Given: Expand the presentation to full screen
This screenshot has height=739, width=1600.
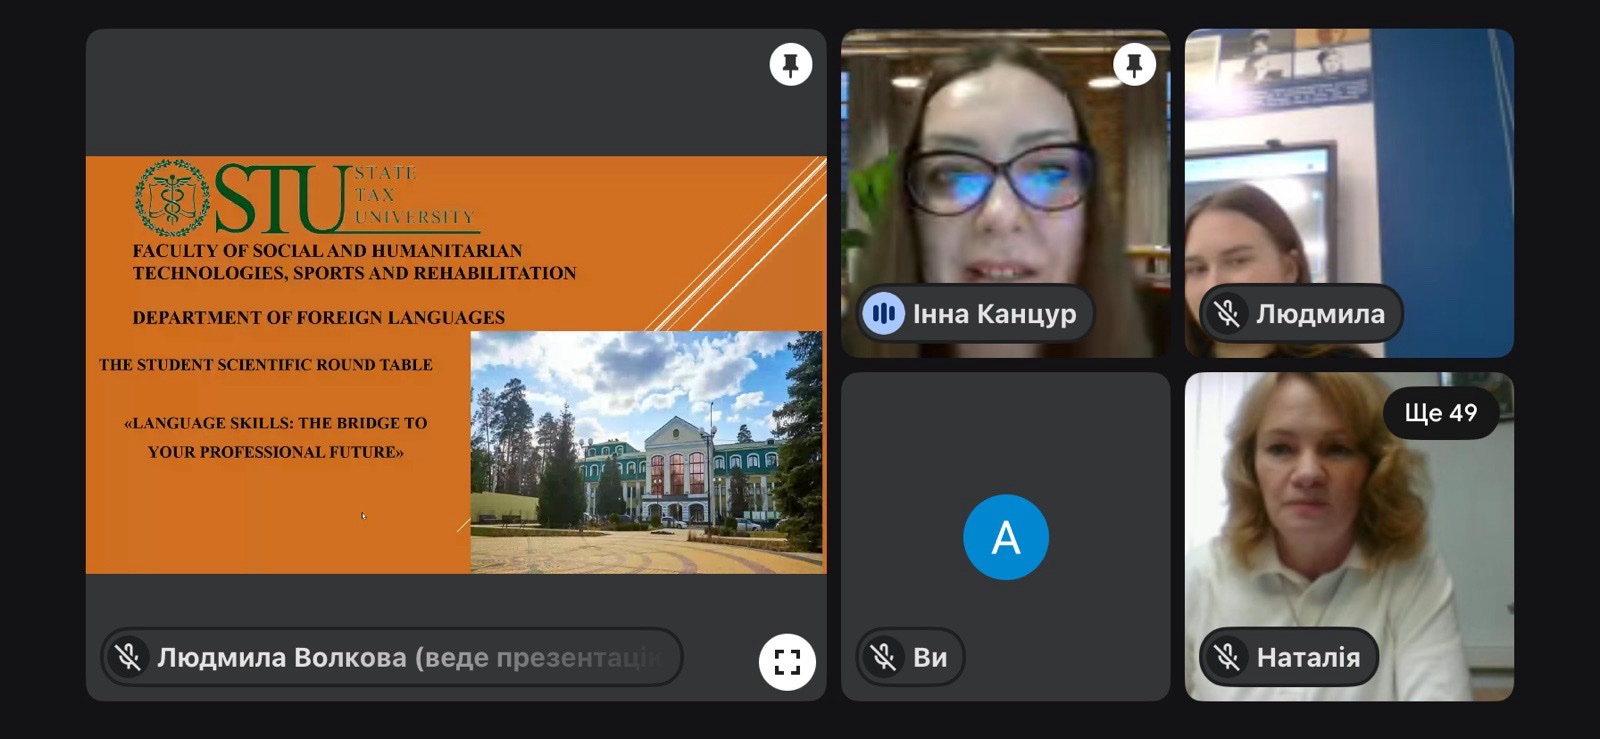Looking at the screenshot, I should (787, 661).
